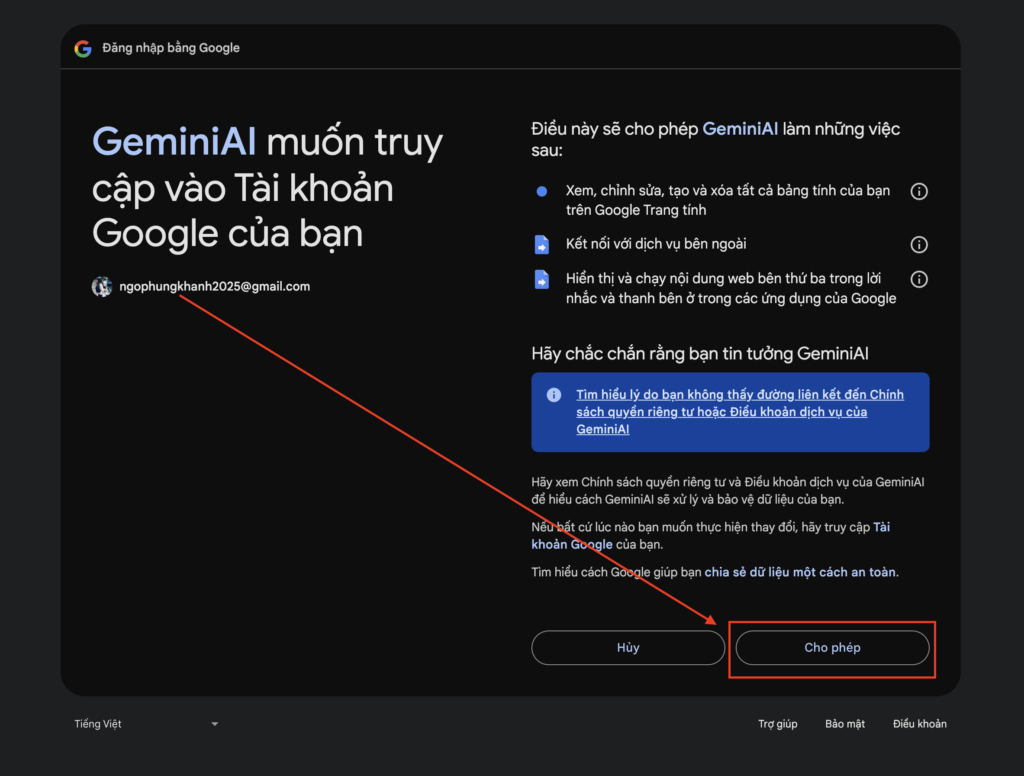Click the 'Đăng nhập bằng Google' header text
The image size is (1024, 776).
click(171, 48)
